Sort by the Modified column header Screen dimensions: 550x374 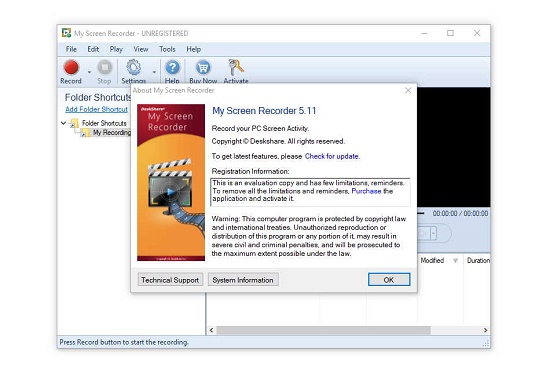point(432,260)
